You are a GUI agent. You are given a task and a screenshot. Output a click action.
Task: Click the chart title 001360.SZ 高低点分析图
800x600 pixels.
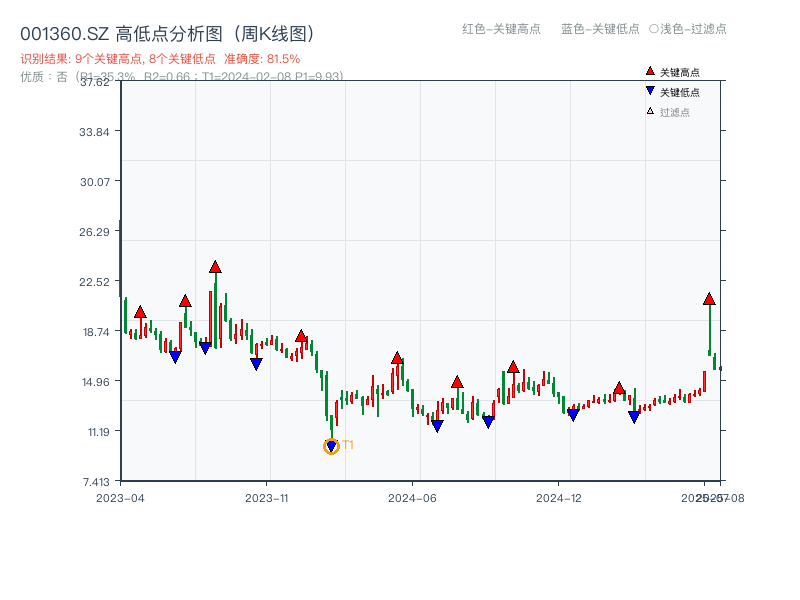coord(120,30)
